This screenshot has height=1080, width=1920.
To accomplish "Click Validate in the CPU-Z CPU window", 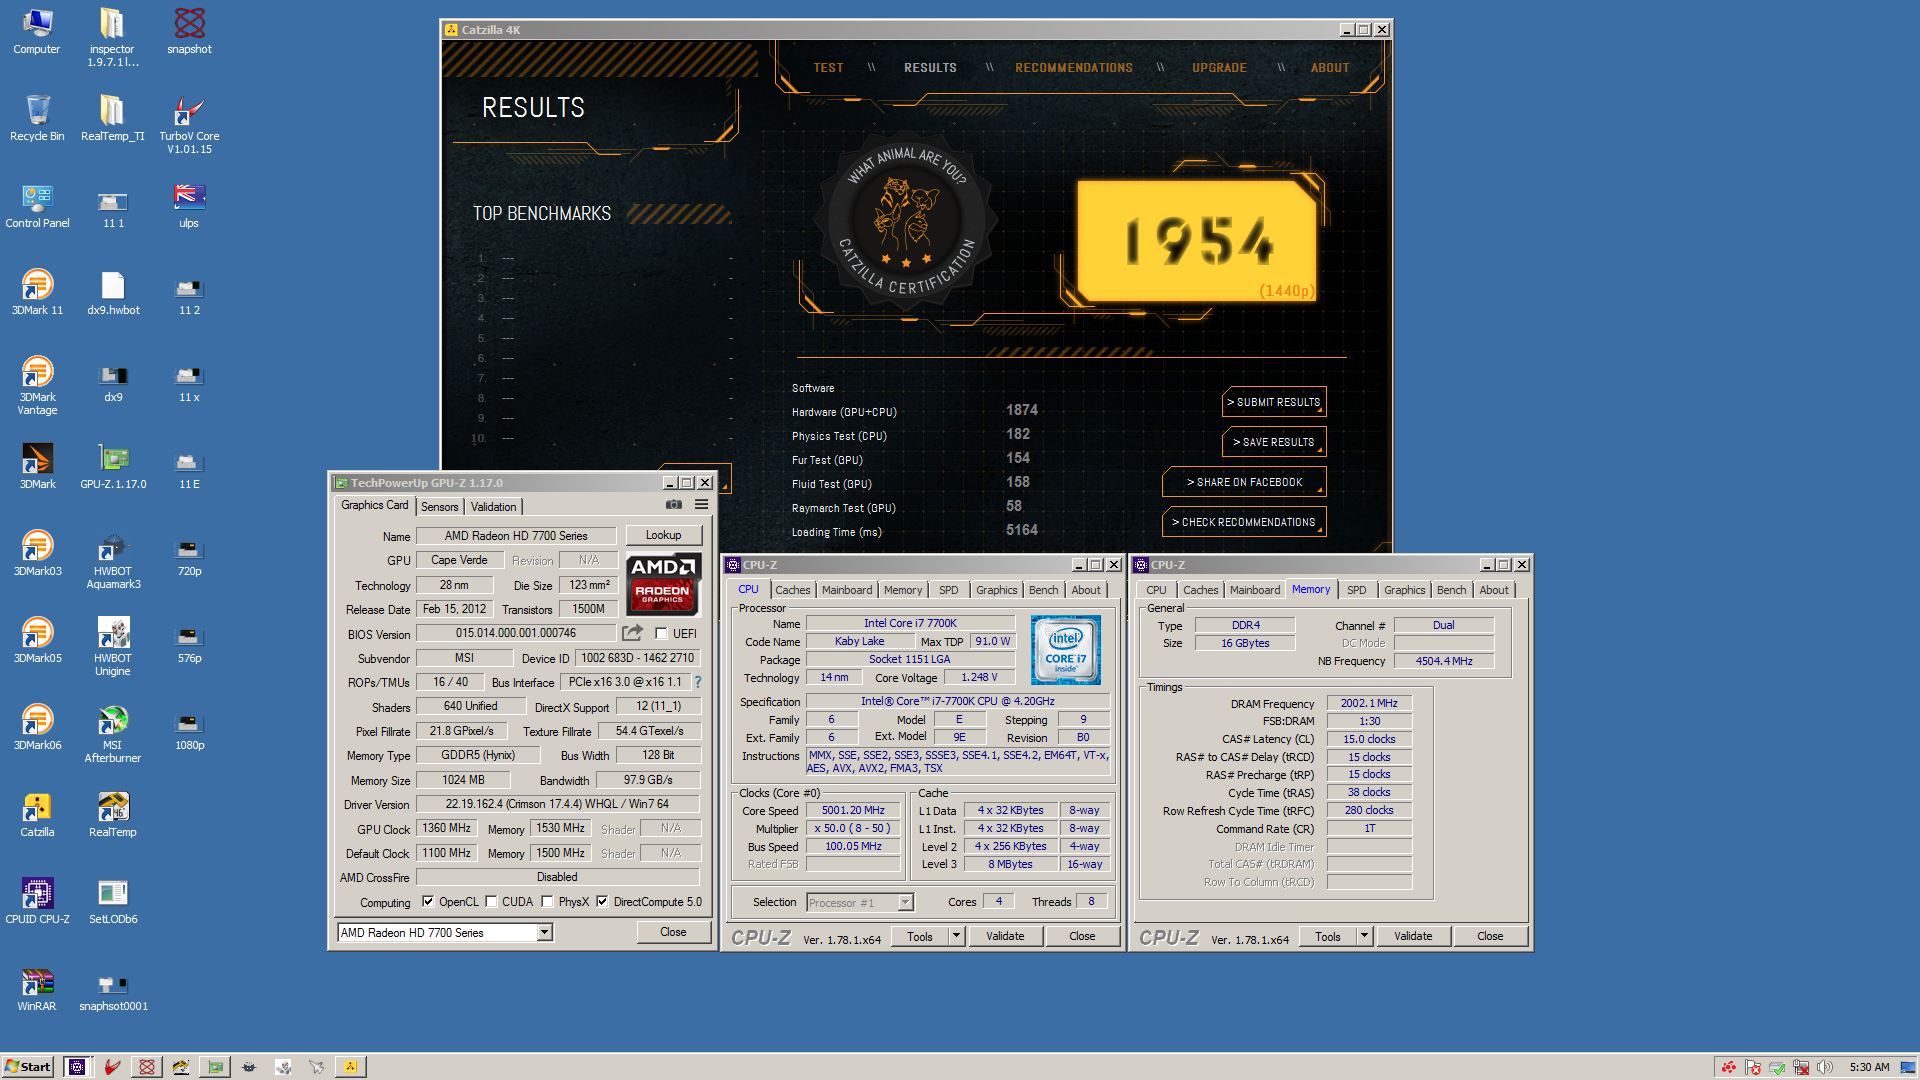I will click(1005, 936).
